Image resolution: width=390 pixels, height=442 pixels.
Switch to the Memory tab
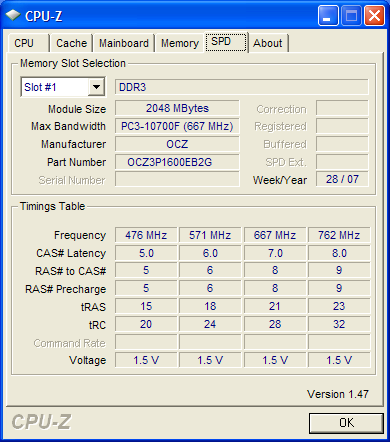coord(180,43)
